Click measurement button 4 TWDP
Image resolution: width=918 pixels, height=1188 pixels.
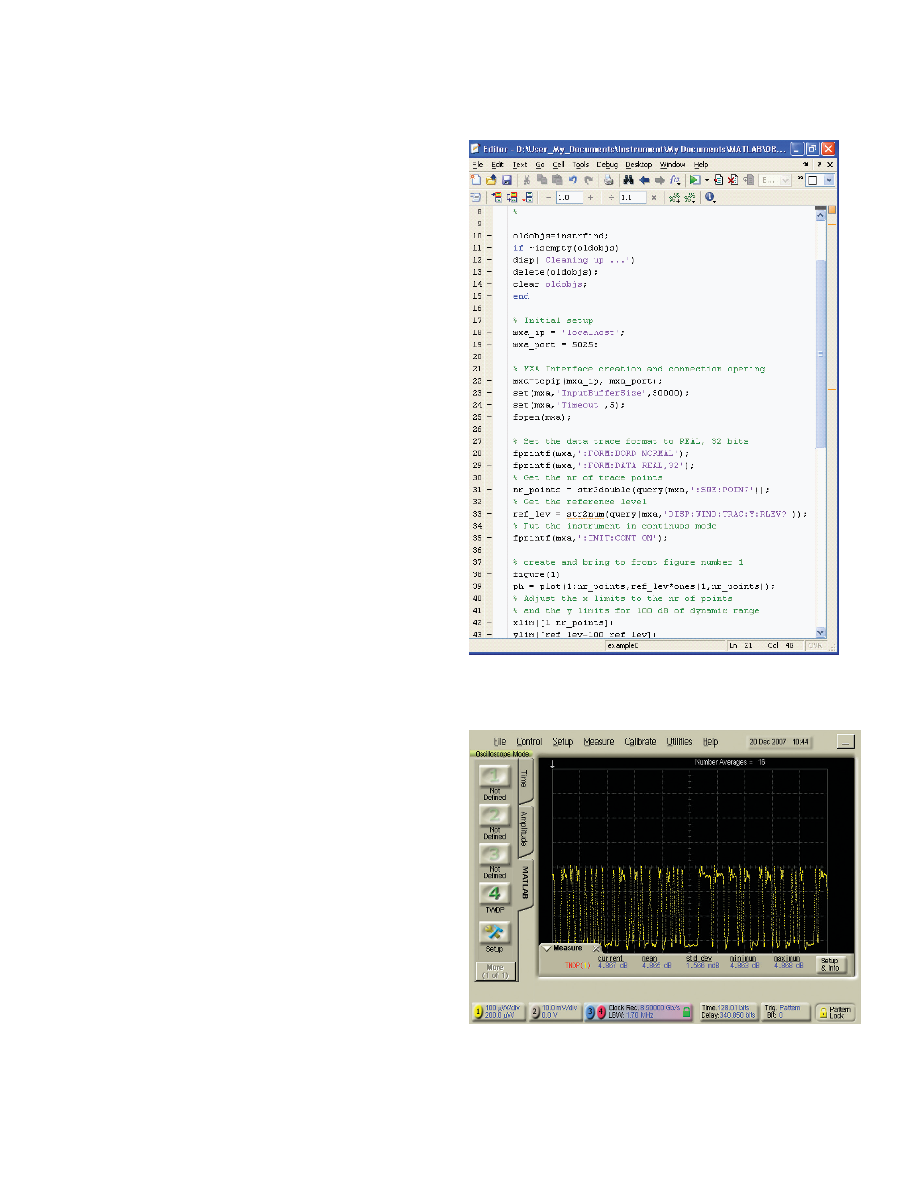tap(494, 894)
